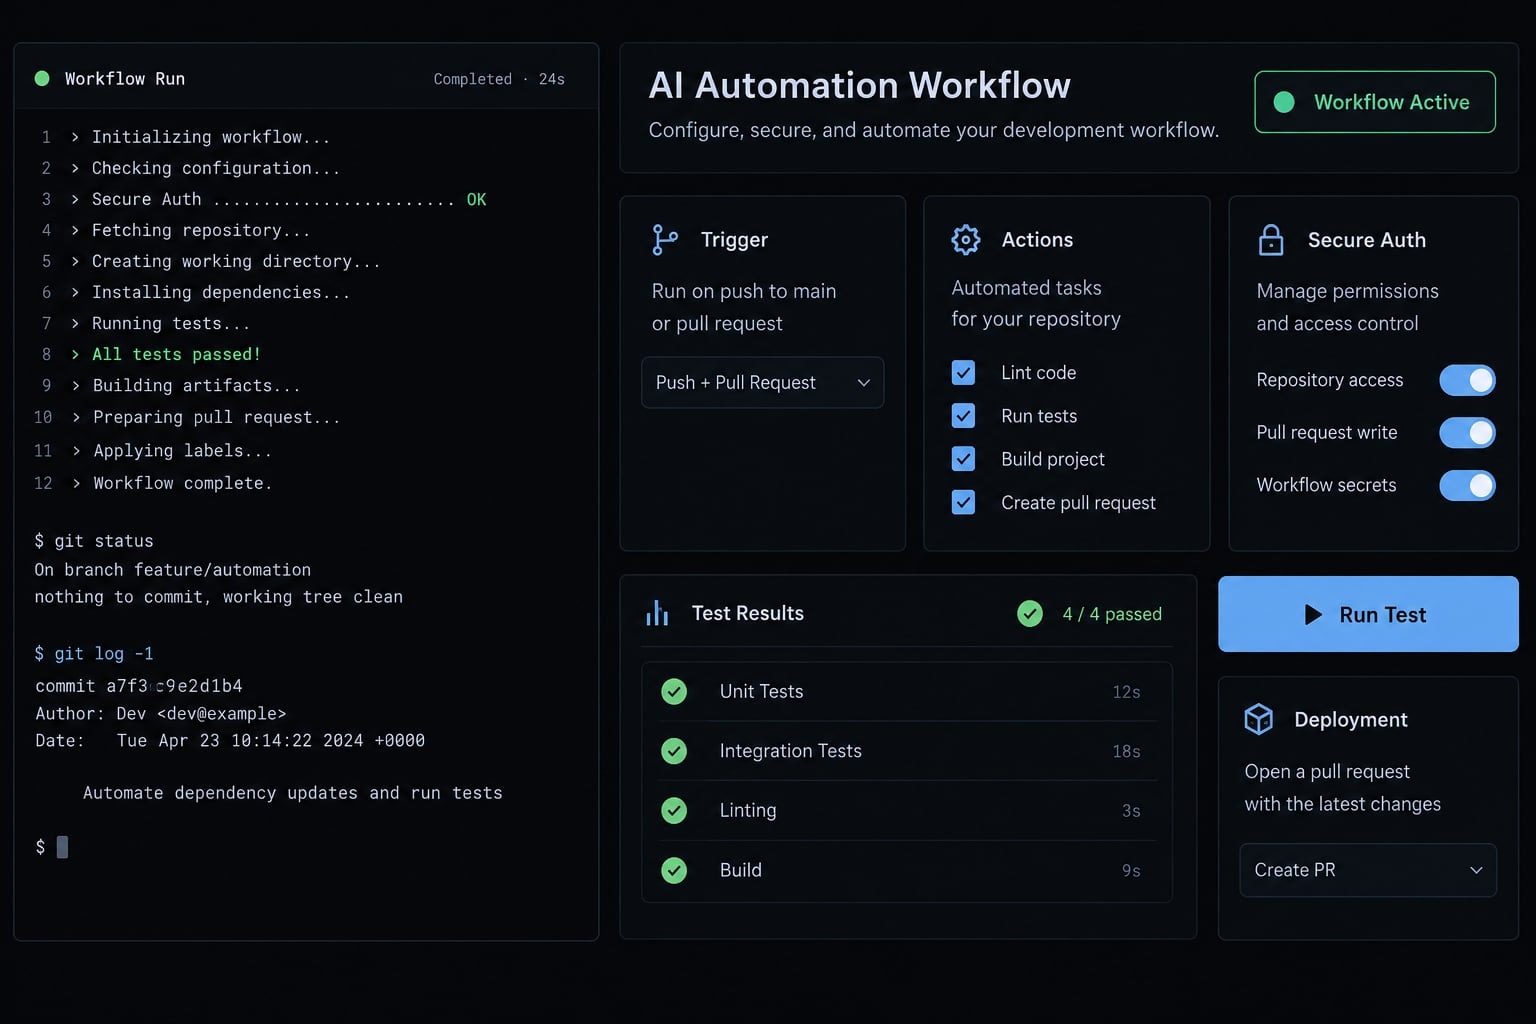Select the Unit Tests result row
The width and height of the screenshot is (1536, 1024).
907,691
